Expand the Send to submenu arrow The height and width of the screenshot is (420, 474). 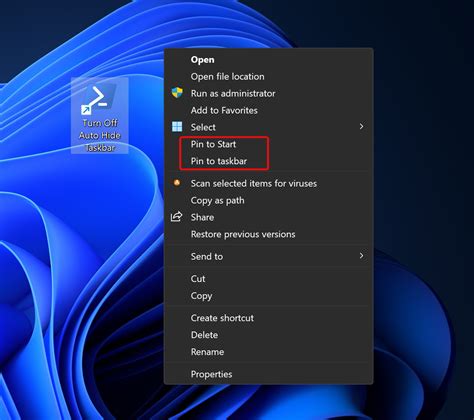[361, 256]
